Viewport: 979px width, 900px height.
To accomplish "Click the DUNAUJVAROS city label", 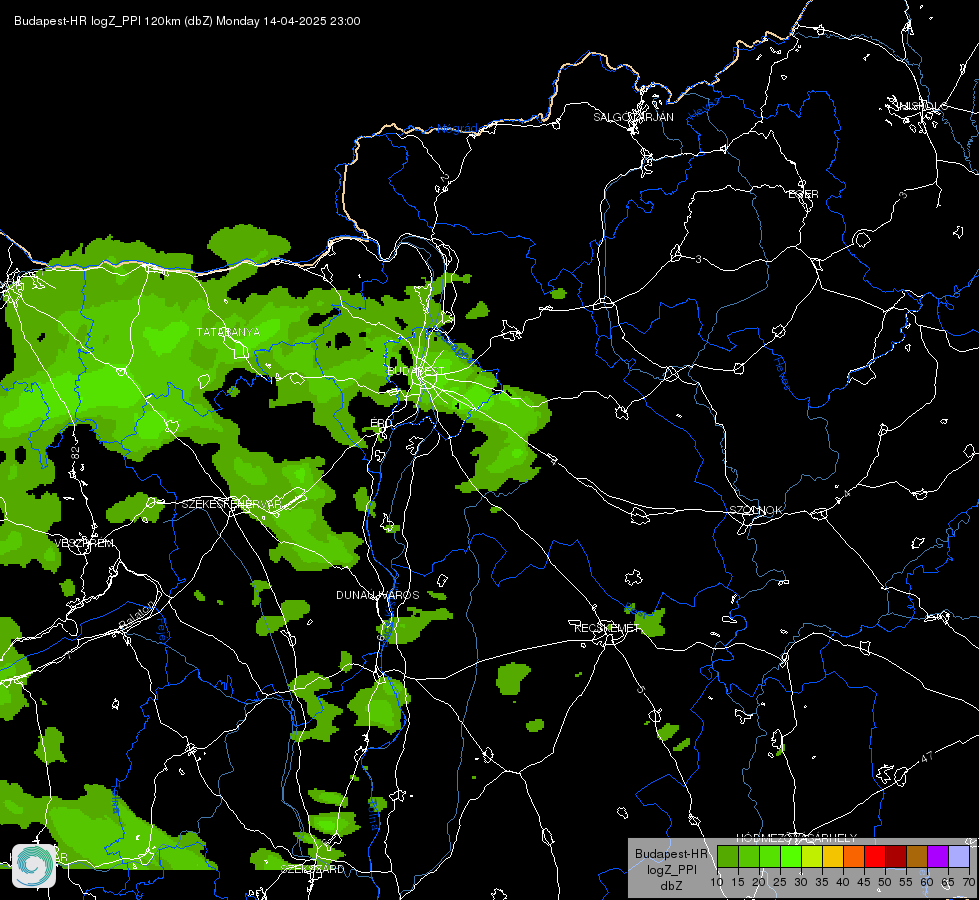I will click(x=378, y=595).
